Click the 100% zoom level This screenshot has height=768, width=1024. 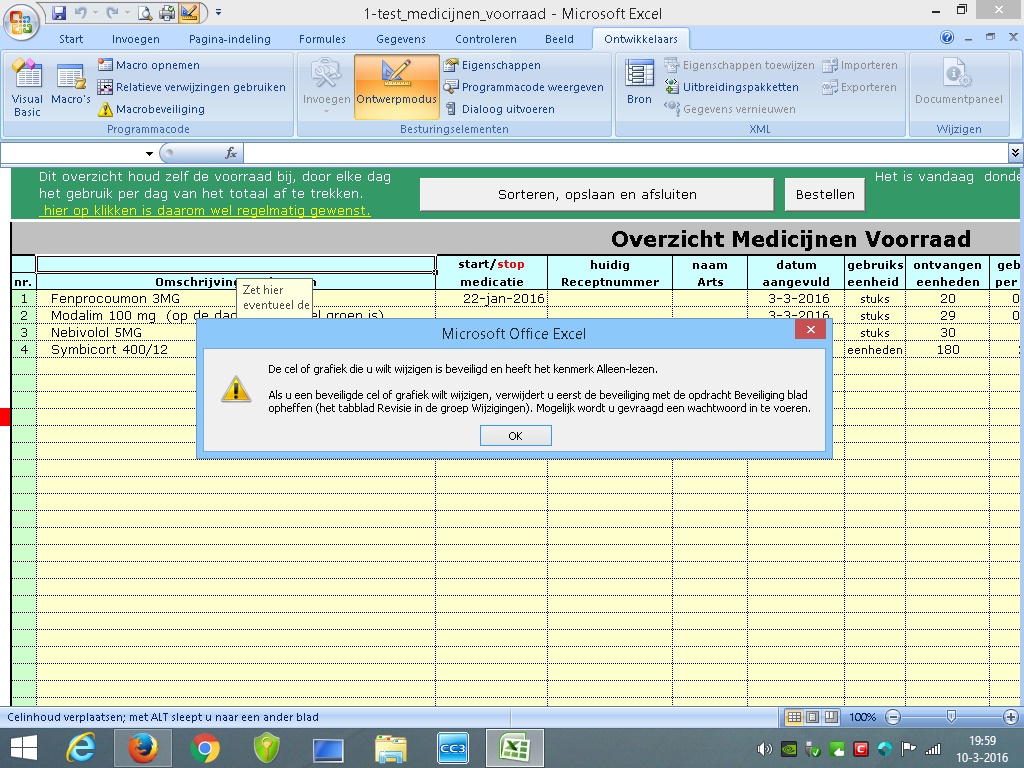point(862,717)
